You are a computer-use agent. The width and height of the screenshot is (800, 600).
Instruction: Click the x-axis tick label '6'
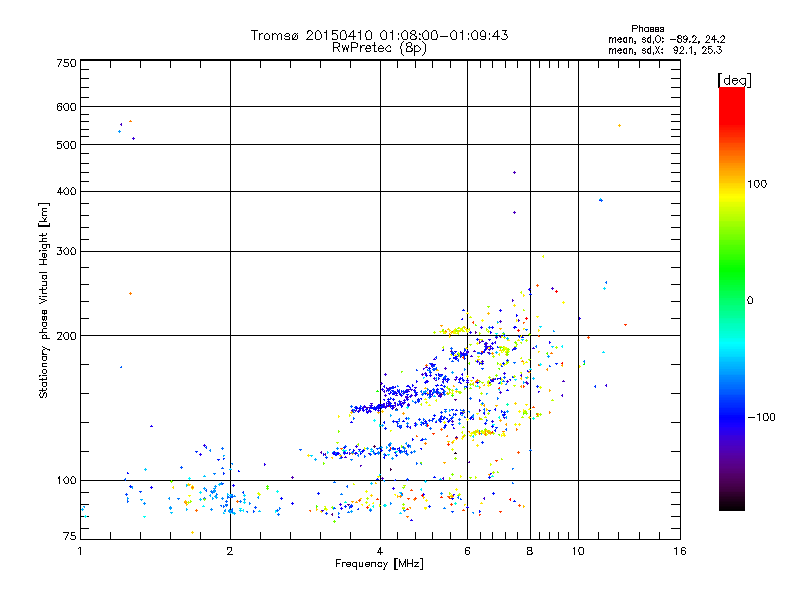(467, 551)
